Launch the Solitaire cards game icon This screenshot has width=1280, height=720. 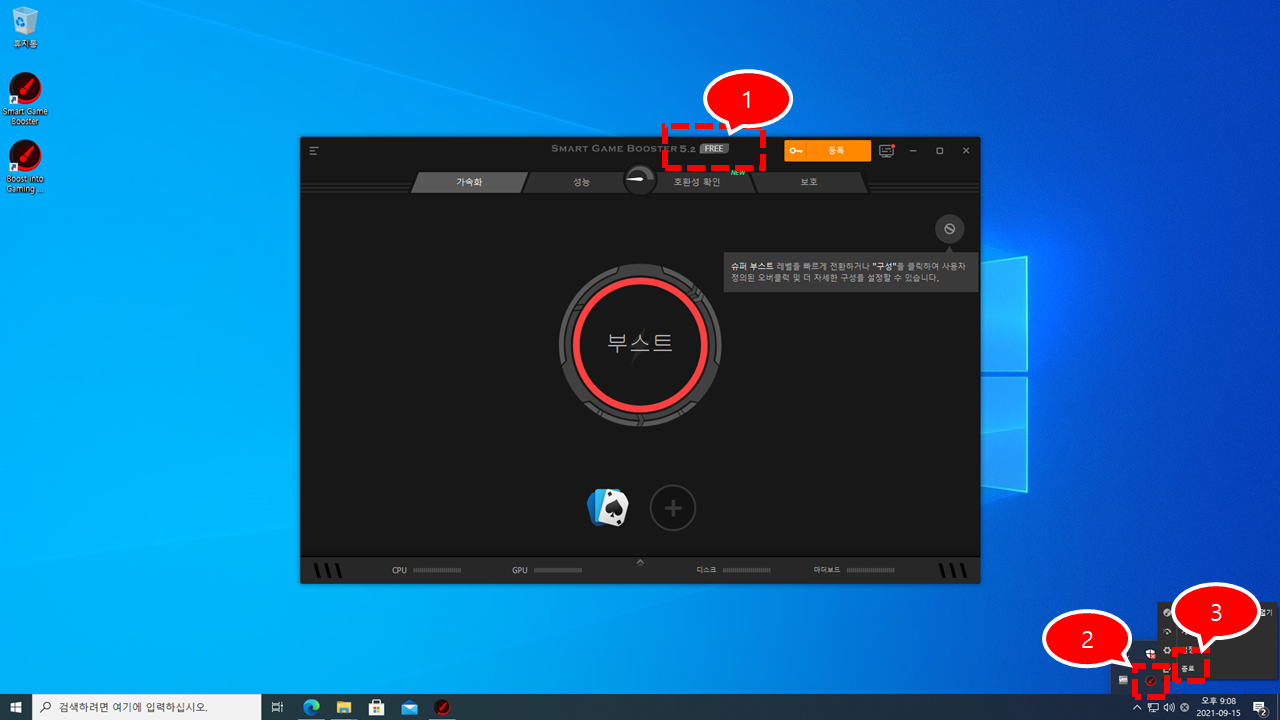point(608,508)
